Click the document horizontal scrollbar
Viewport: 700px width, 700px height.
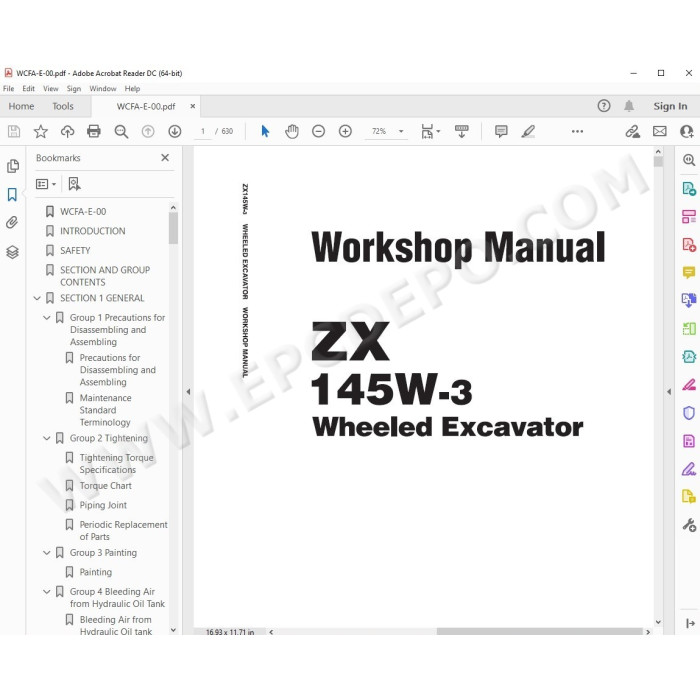tap(539, 632)
